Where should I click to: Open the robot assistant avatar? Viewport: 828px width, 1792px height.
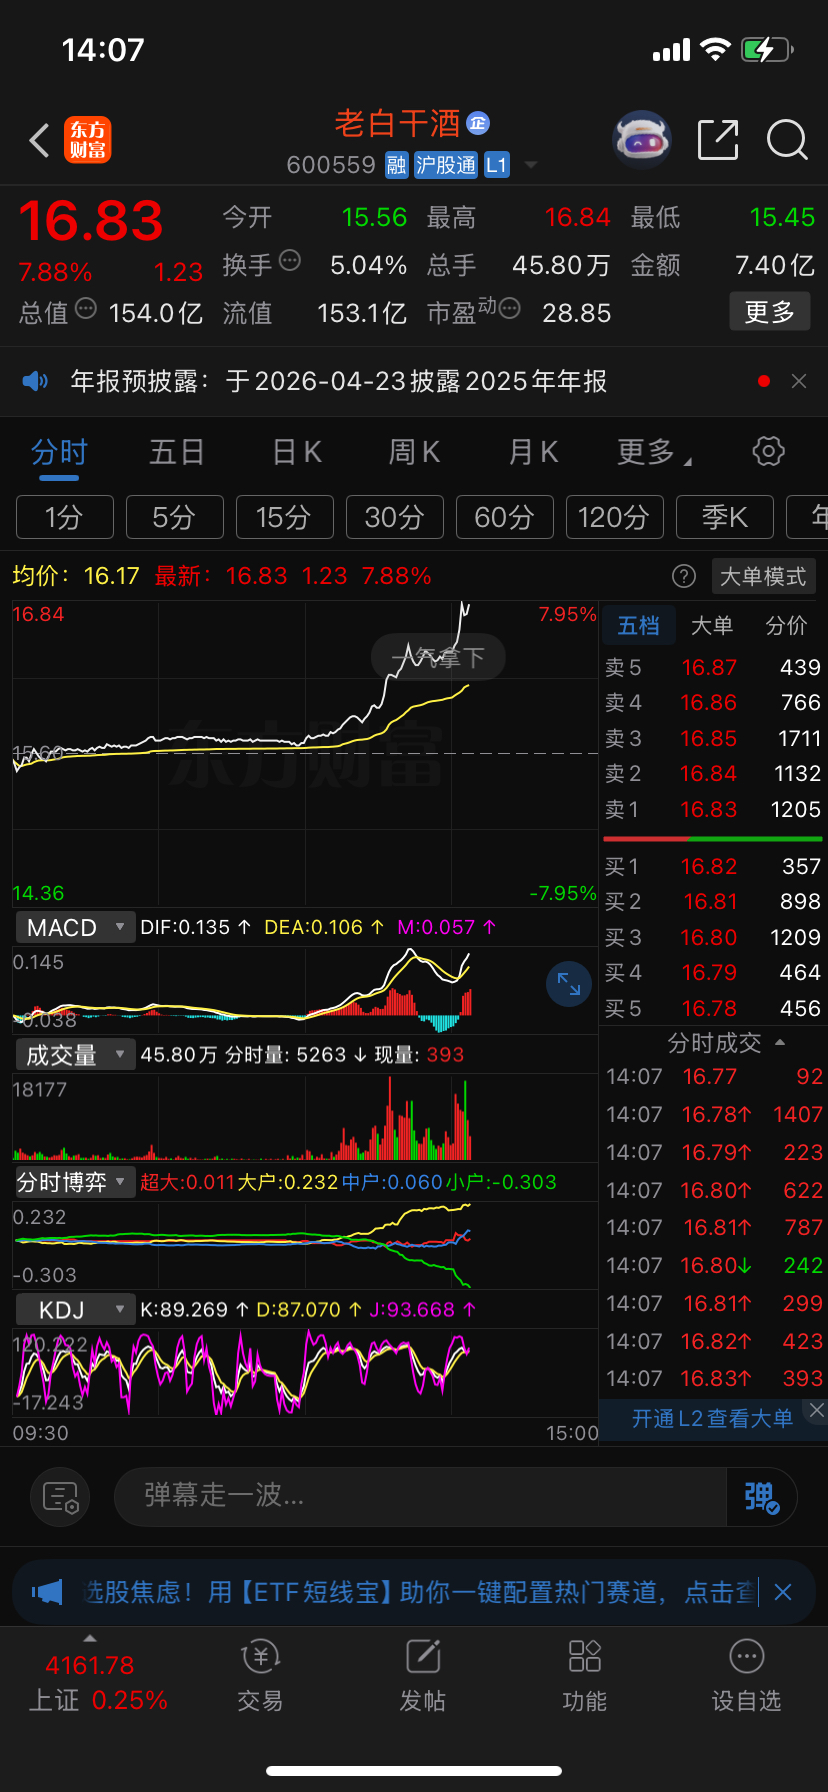point(641,140)
